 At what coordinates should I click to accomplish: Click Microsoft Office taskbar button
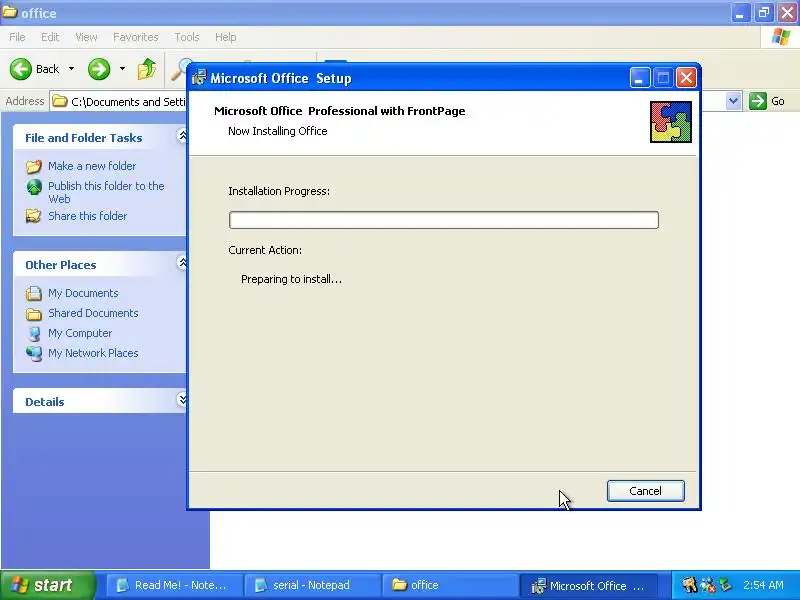(587, 585)
